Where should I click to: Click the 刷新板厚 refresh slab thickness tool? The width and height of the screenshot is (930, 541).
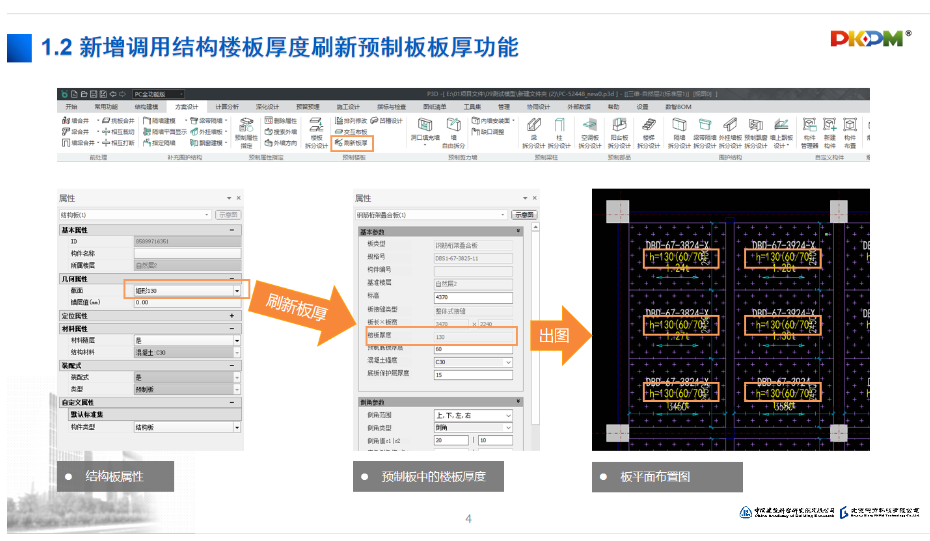click(x=352, y=143)
